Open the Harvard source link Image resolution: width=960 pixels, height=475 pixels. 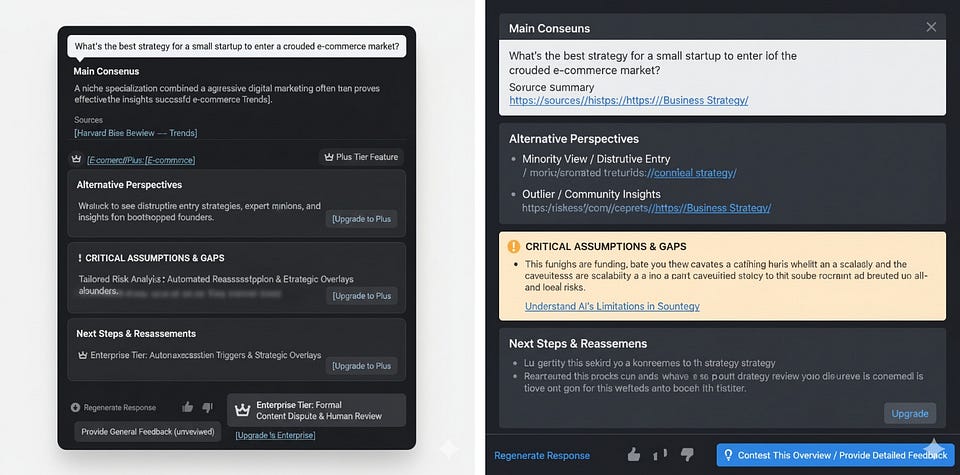click(135, 133)
